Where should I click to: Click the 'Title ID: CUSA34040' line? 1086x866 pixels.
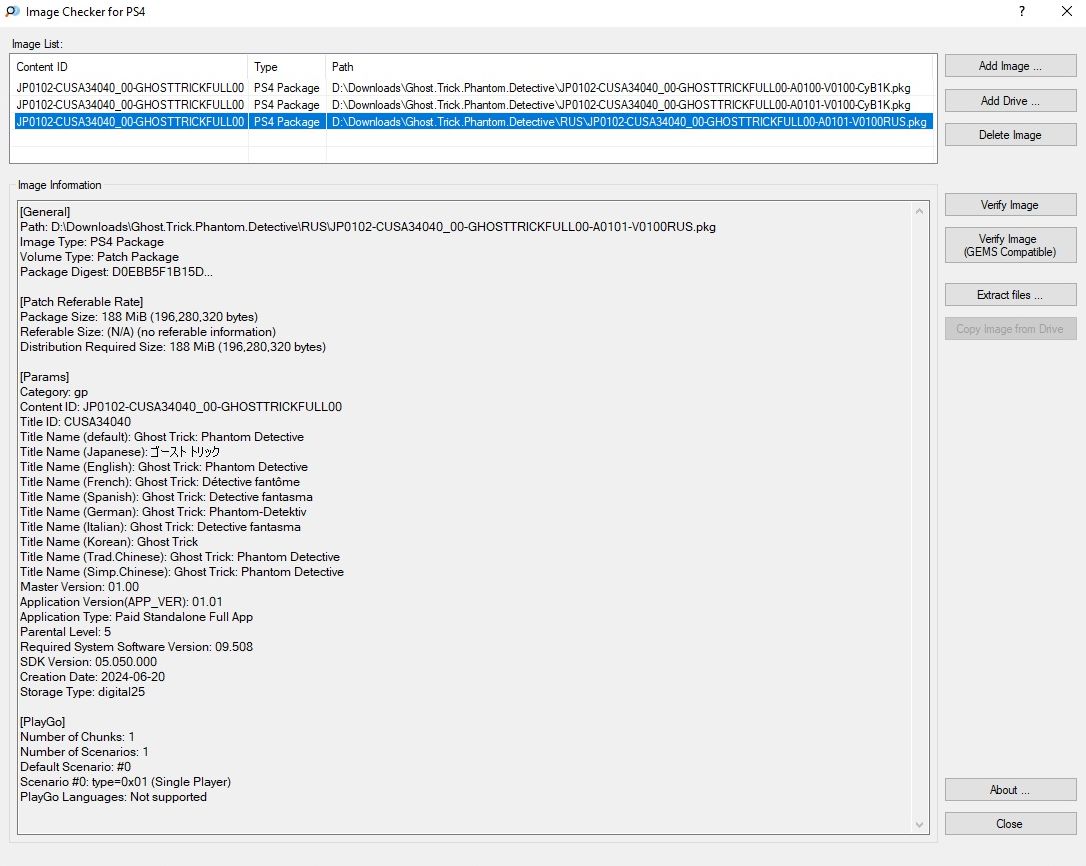75,422
